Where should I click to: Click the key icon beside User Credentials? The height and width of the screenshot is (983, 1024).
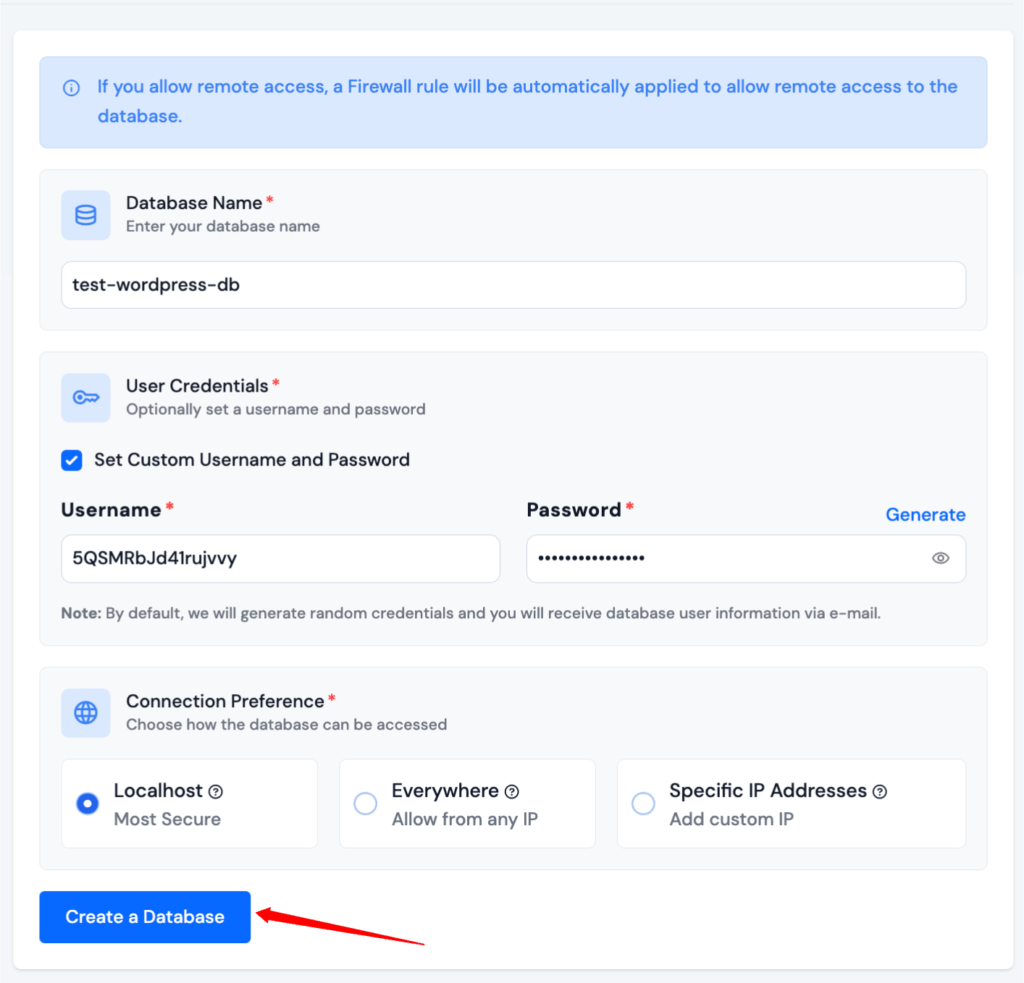tap(86, 397)
